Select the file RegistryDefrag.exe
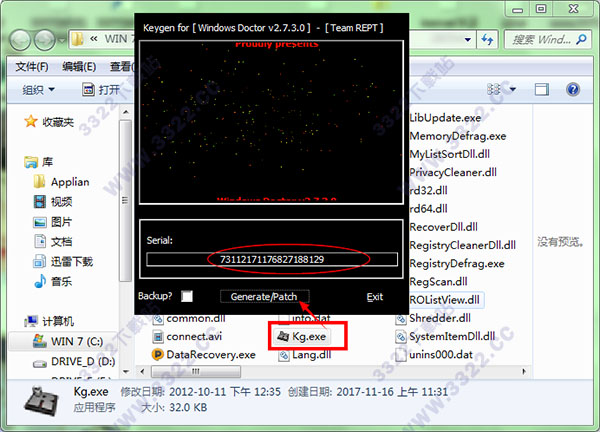The width and height of the screenshot is (600, 432). click(x=457, y=263)
